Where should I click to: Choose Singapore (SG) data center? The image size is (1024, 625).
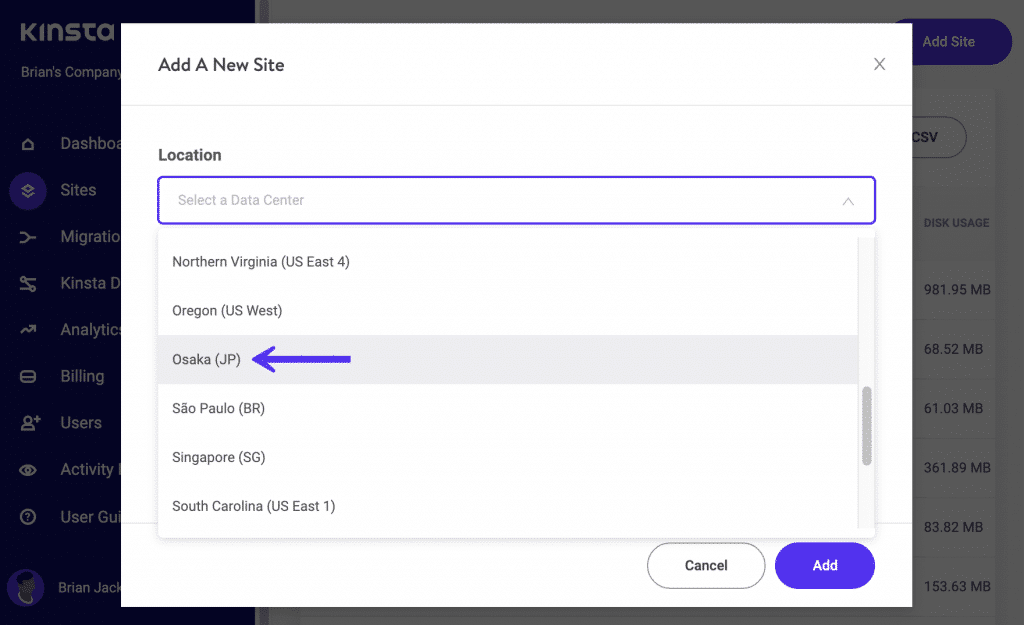pyautogui.click(x=217, y=457)
